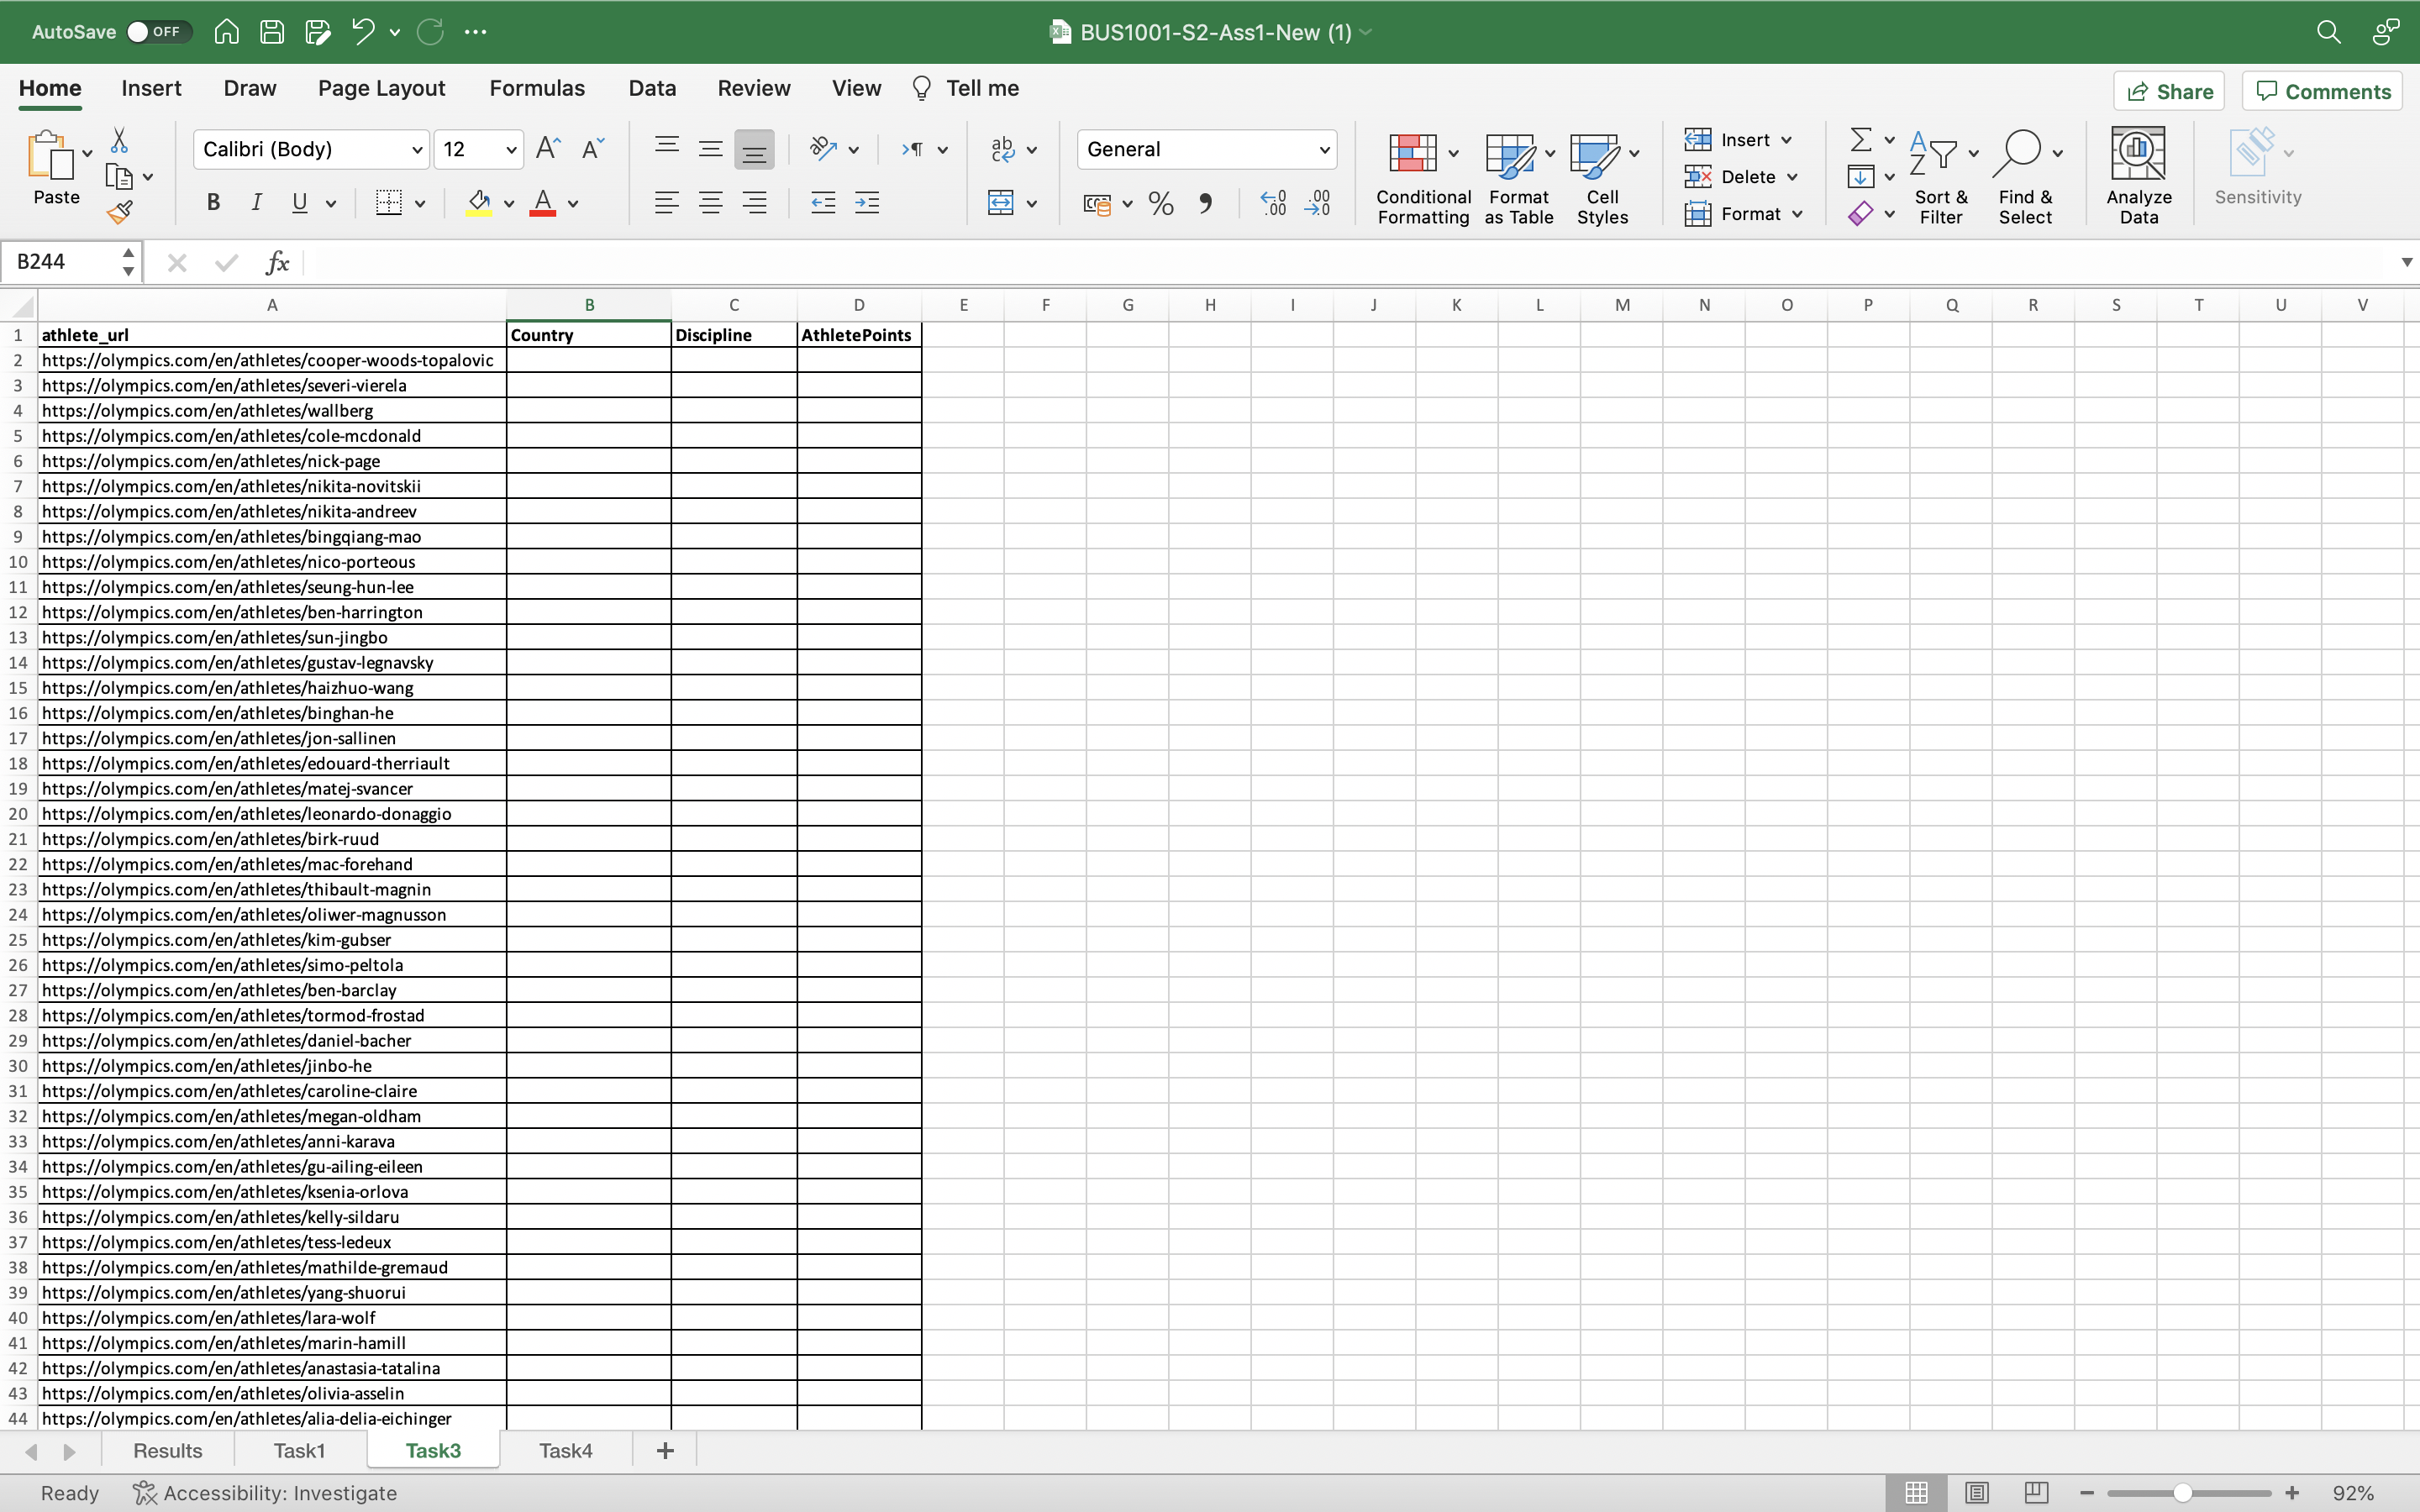Click the AutoSum icon
Screen dimensions: 2420x1512
[1860, 139]
